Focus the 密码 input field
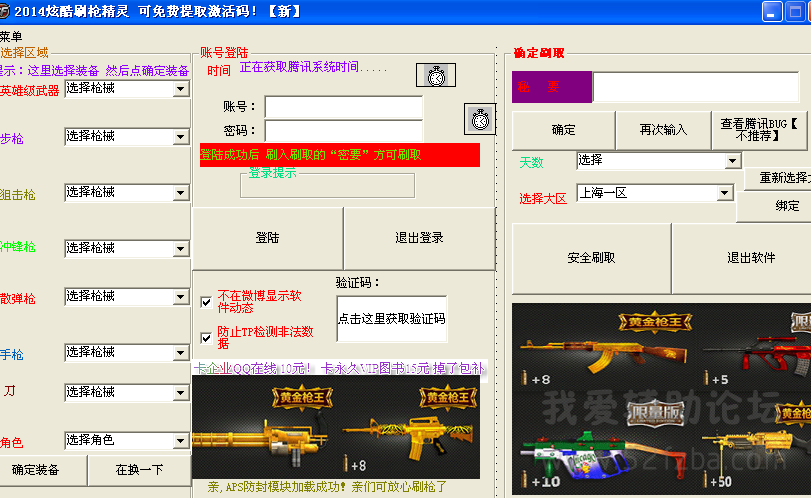 (344, 131)
